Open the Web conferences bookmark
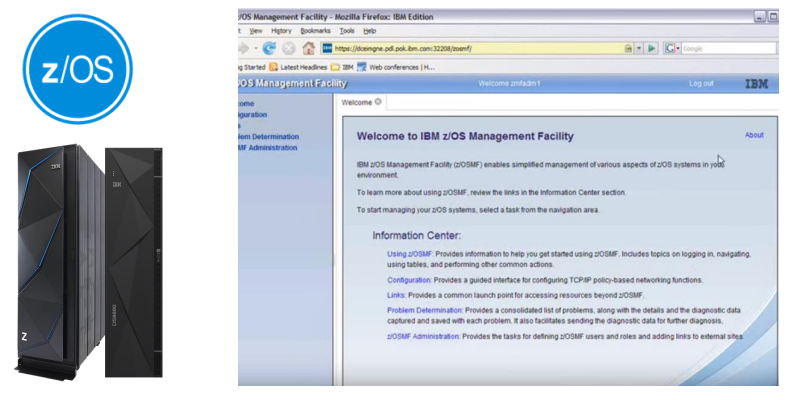Image resolution: width=794 pixels, height=400 pixels. pos(396,67)
